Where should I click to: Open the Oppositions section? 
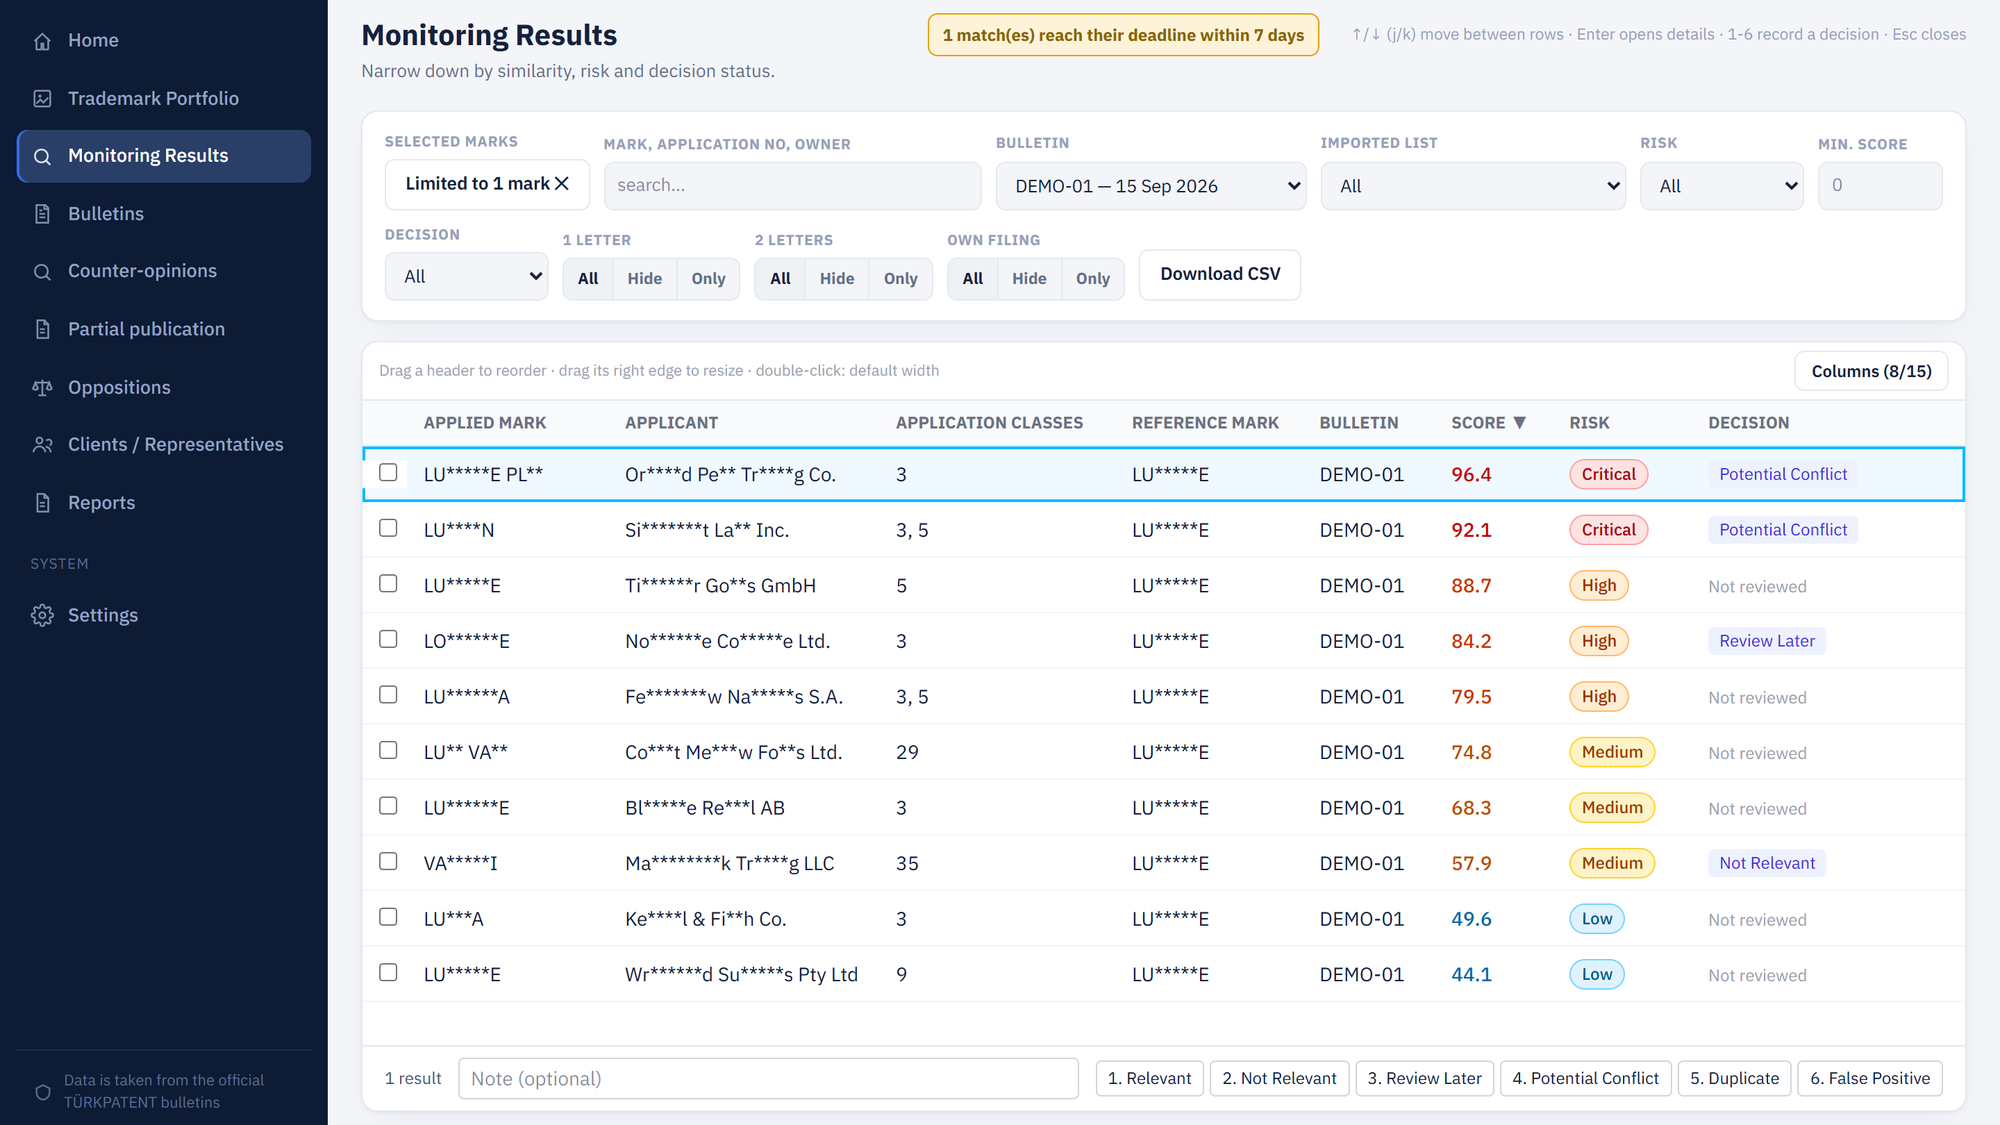point(164,387)
